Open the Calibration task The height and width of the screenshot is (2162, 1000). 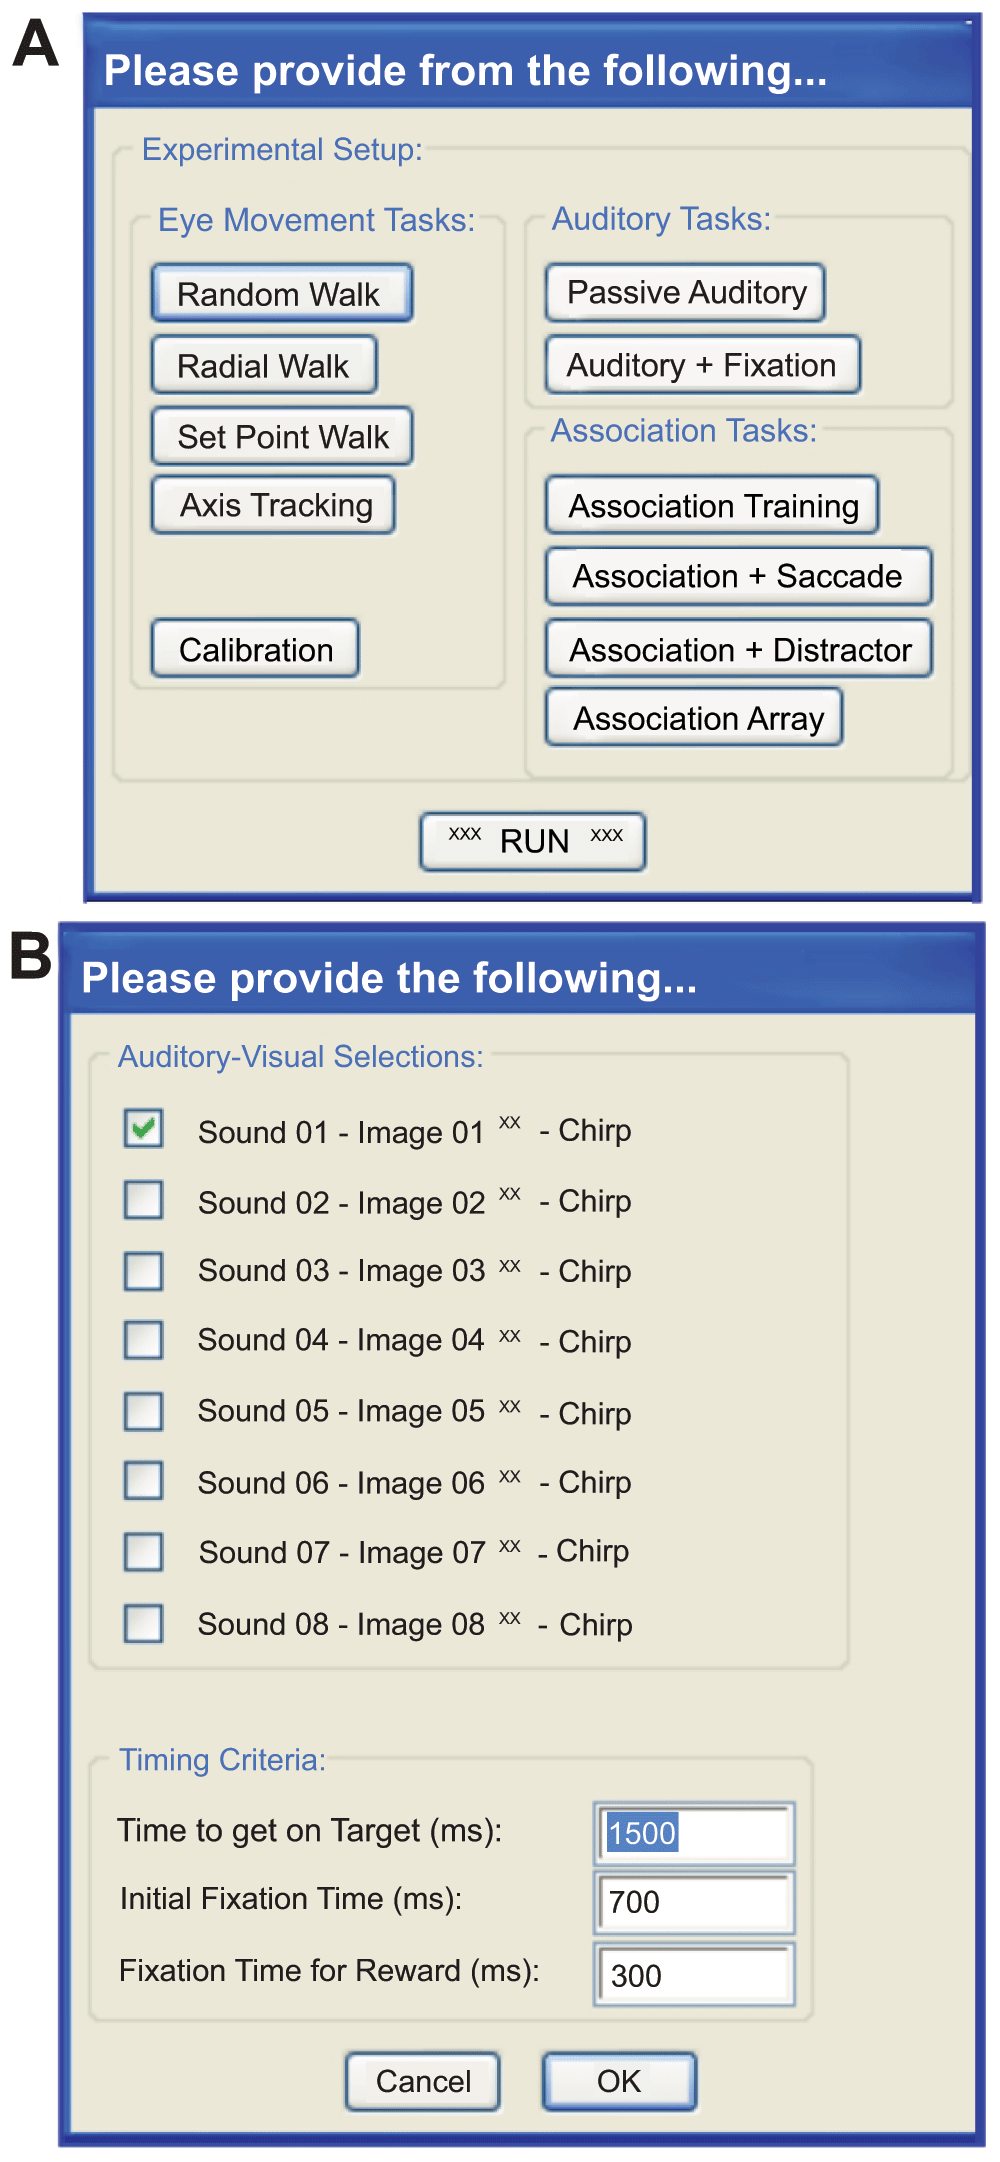pos(255,649)
